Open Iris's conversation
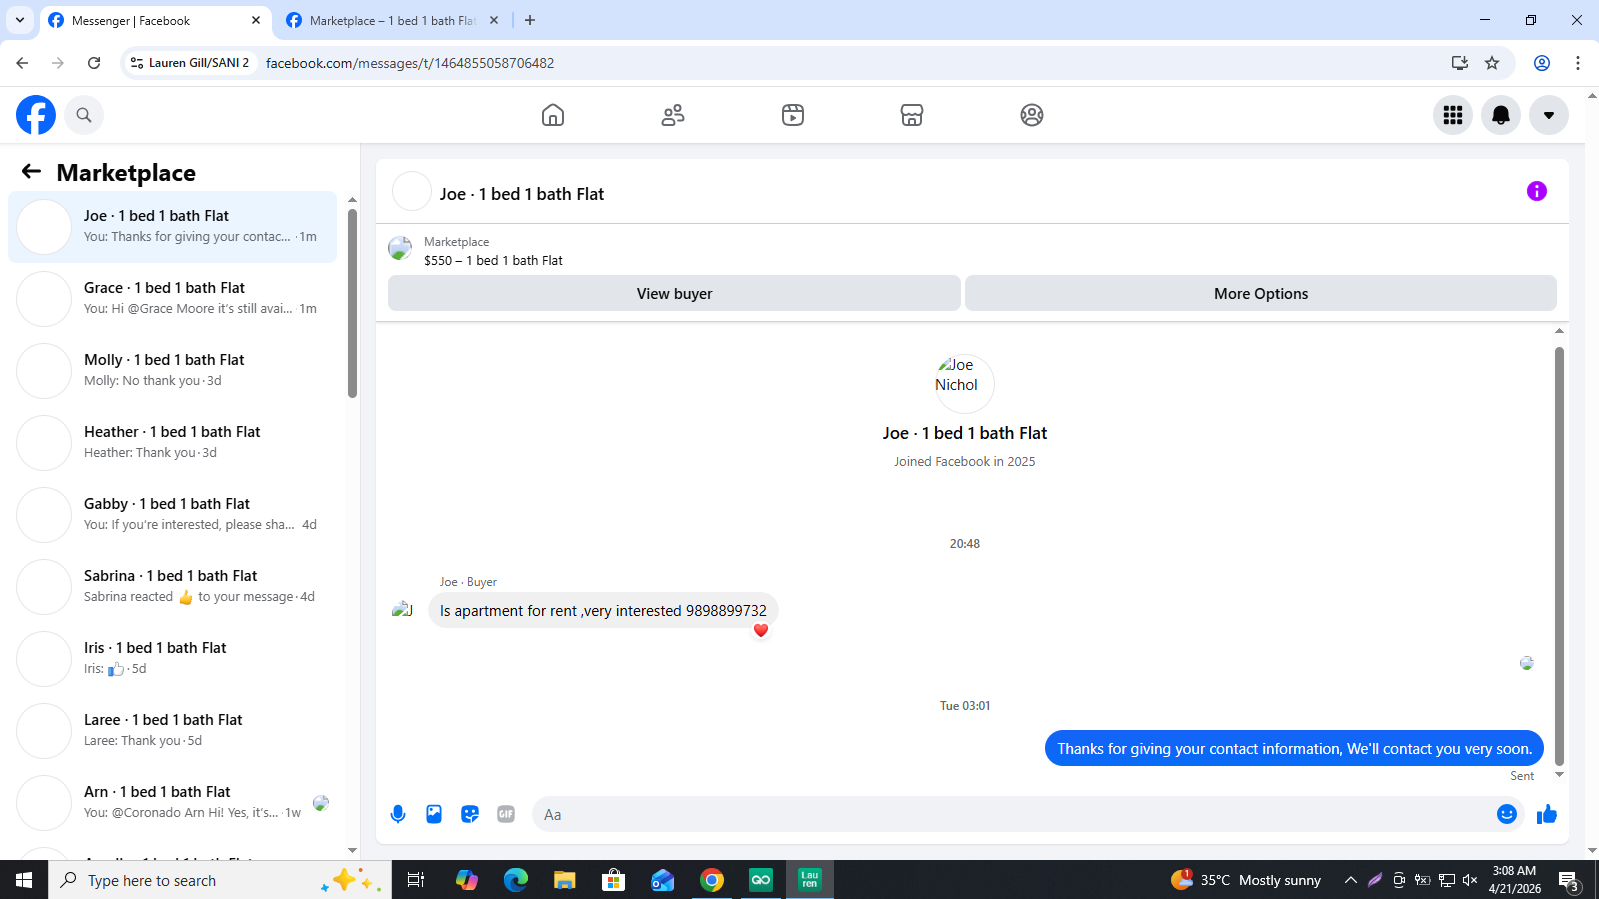Image resolution: width=1599 pixels, height=899 pixels. click(172, 659)
